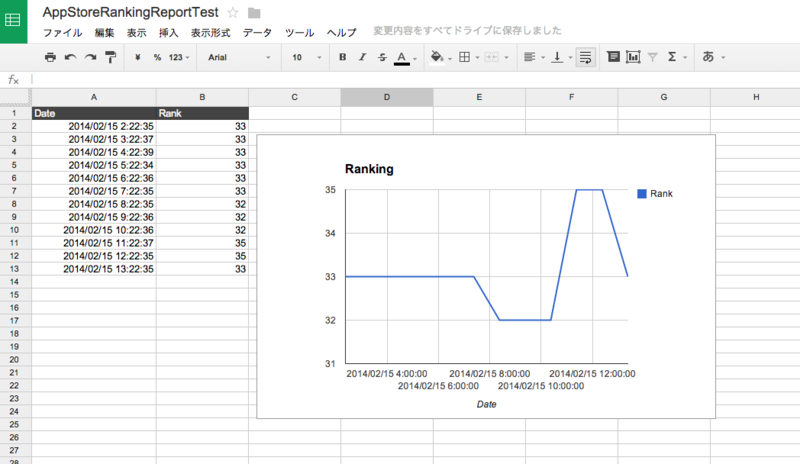Open the ツール menu

click(299, 33)
